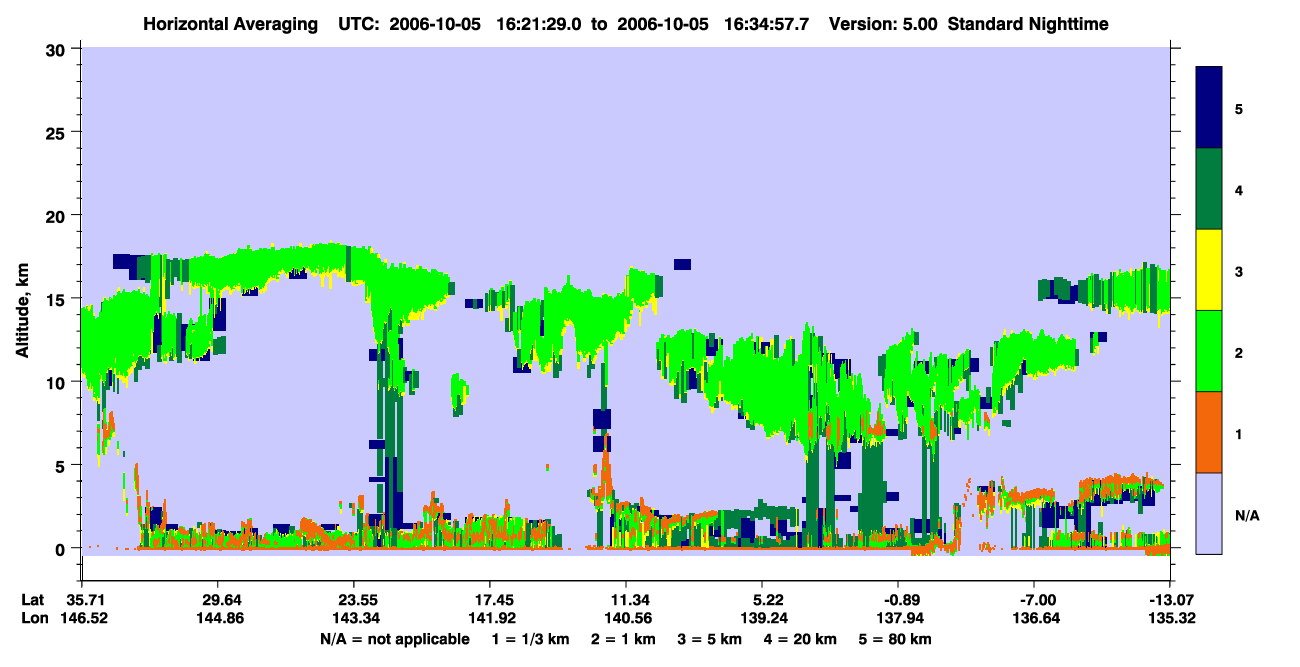
Task: Click the latitude value 35.71
Action: (x=82, y=599)
